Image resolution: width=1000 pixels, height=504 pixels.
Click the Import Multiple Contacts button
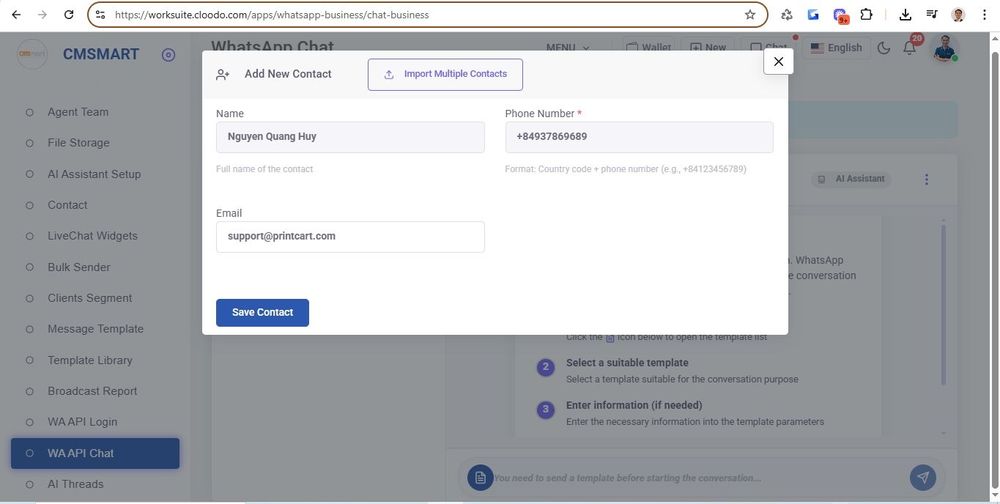[445, 74]
